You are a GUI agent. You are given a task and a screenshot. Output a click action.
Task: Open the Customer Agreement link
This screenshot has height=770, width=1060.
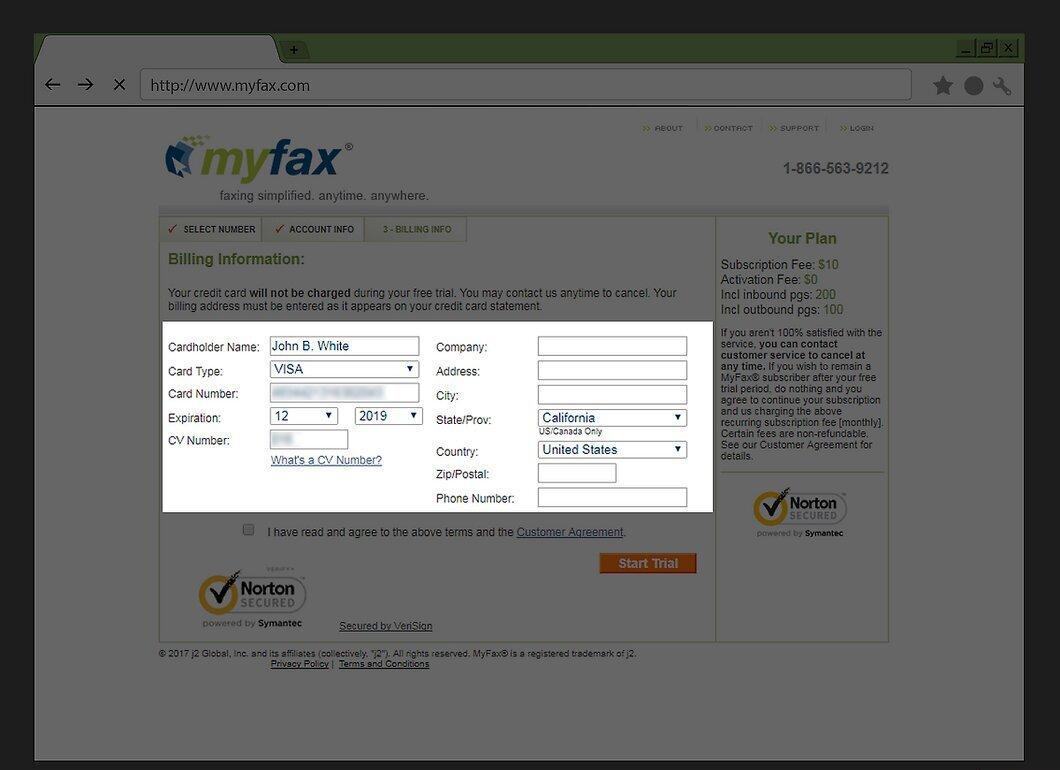pyautogui.click(x=570, y=532)
